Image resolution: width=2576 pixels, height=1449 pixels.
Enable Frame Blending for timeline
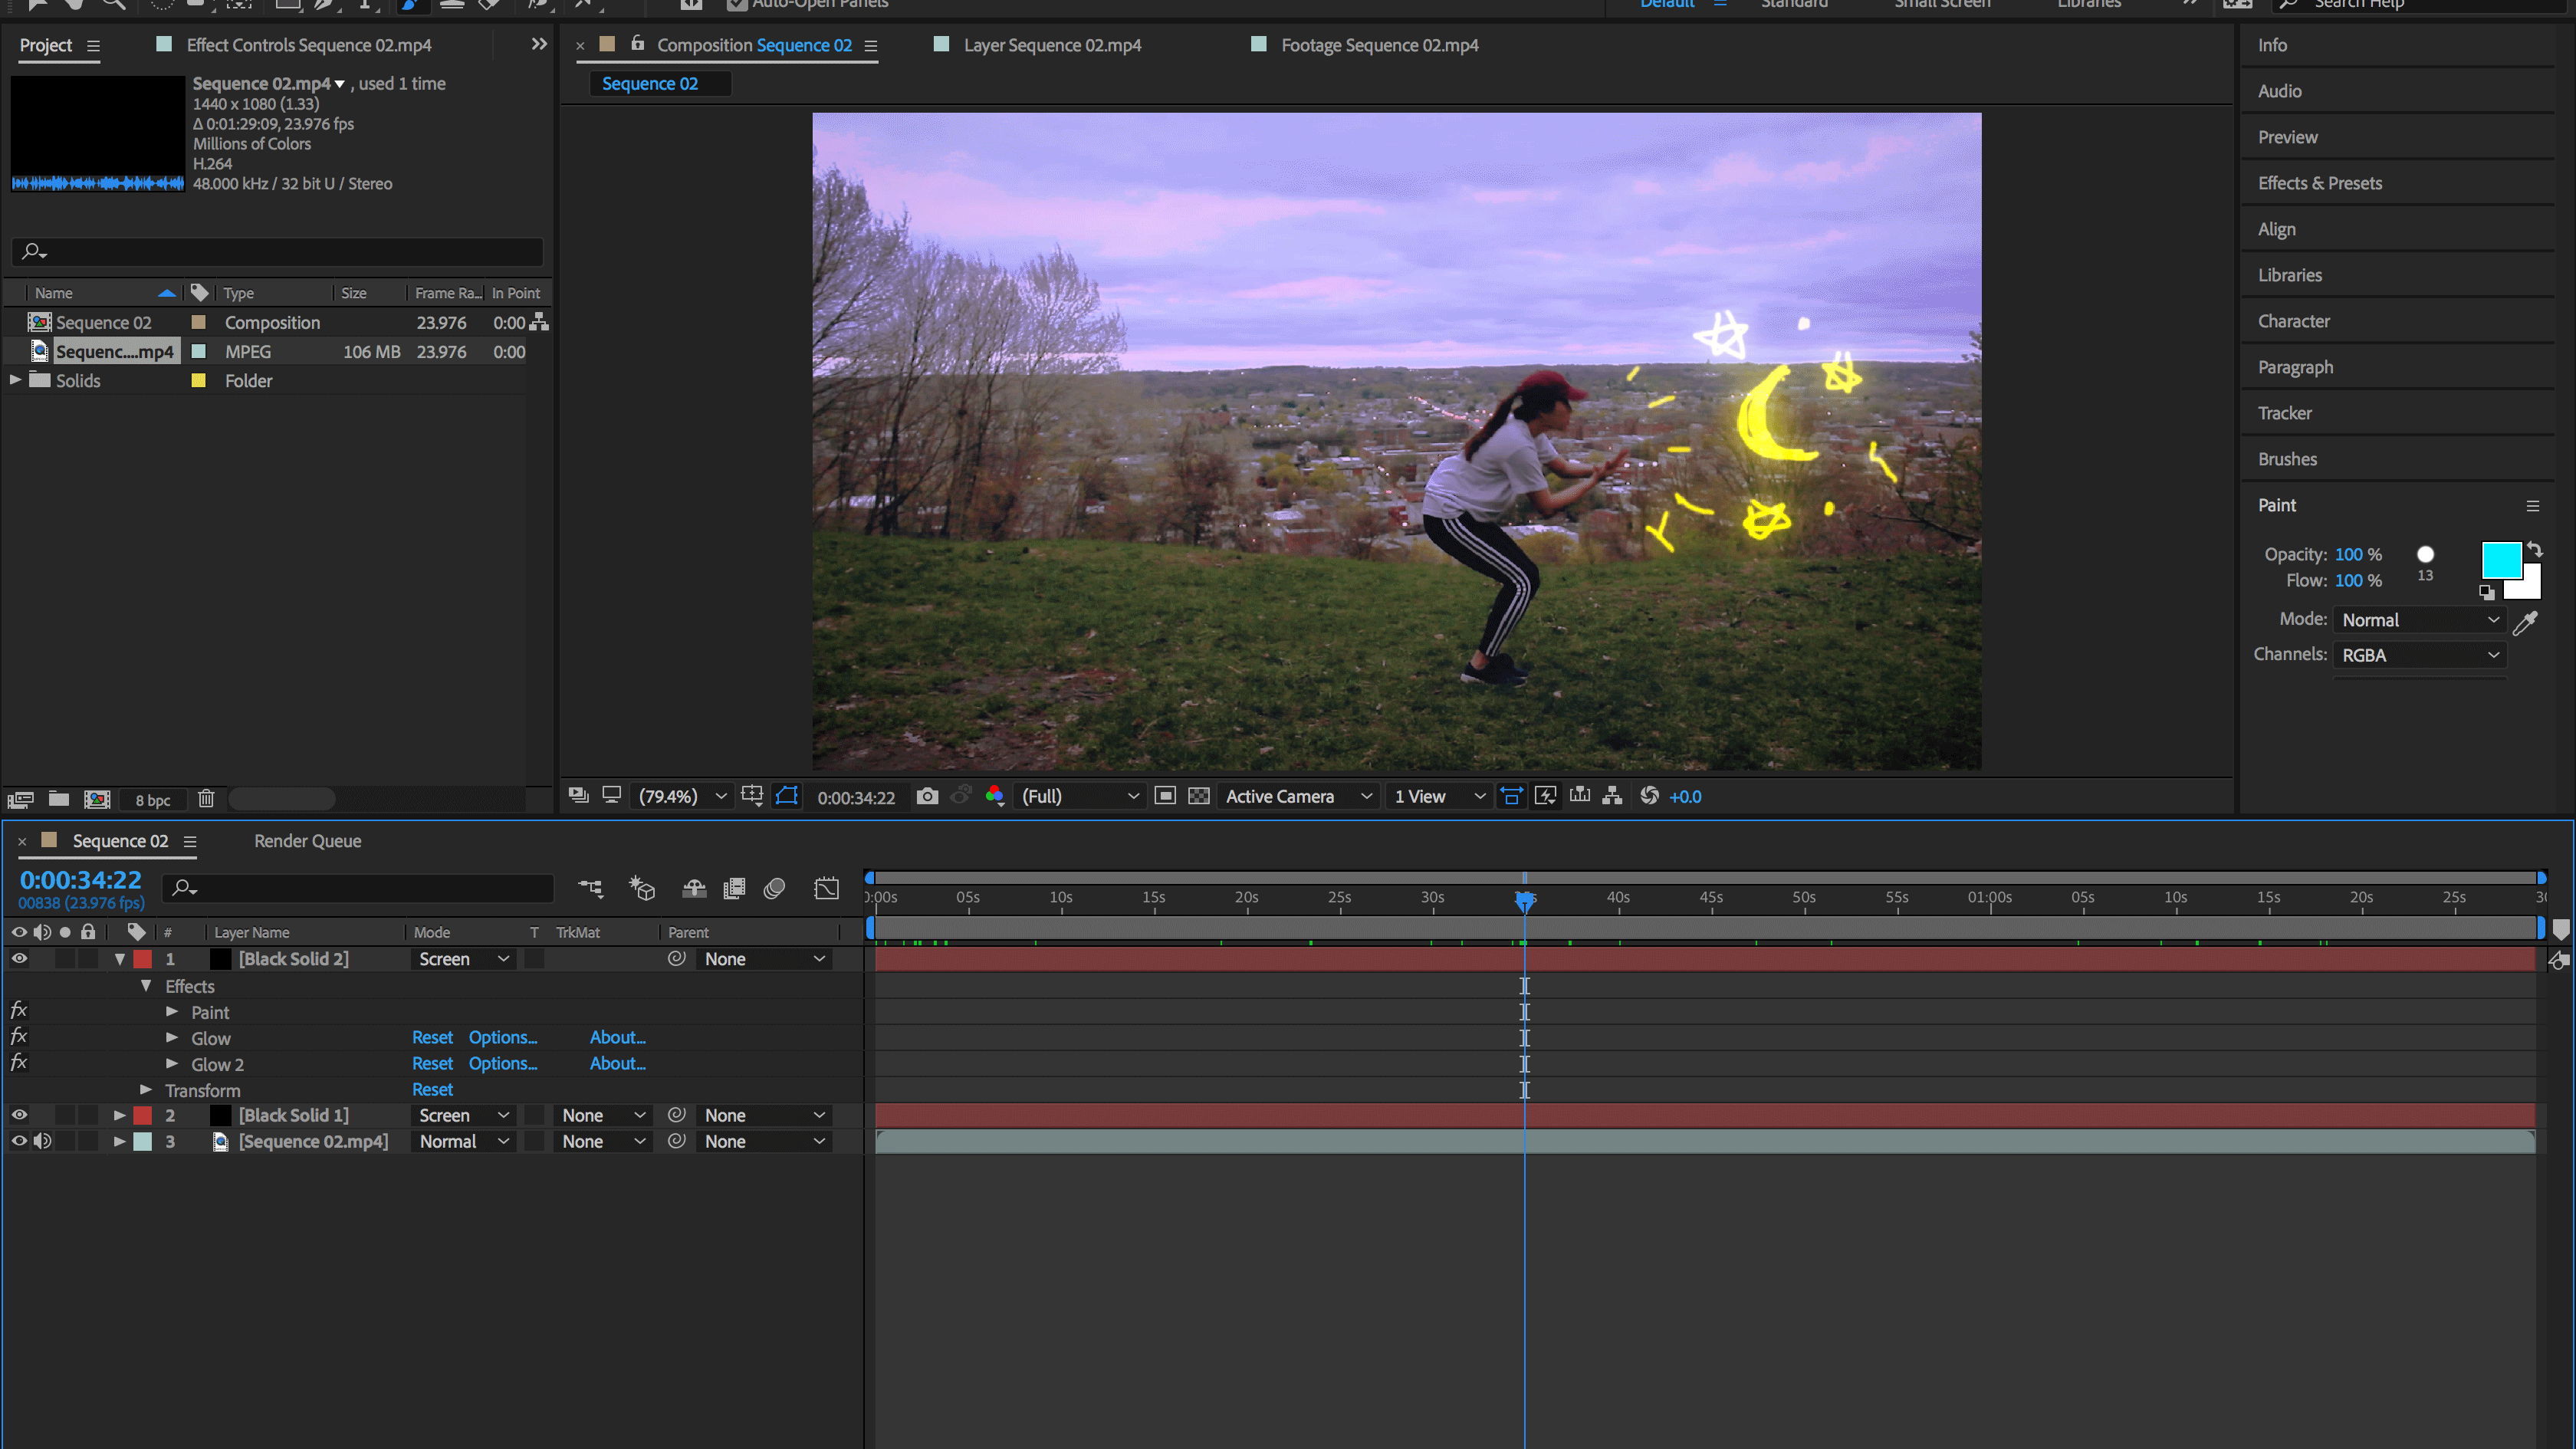734,888
